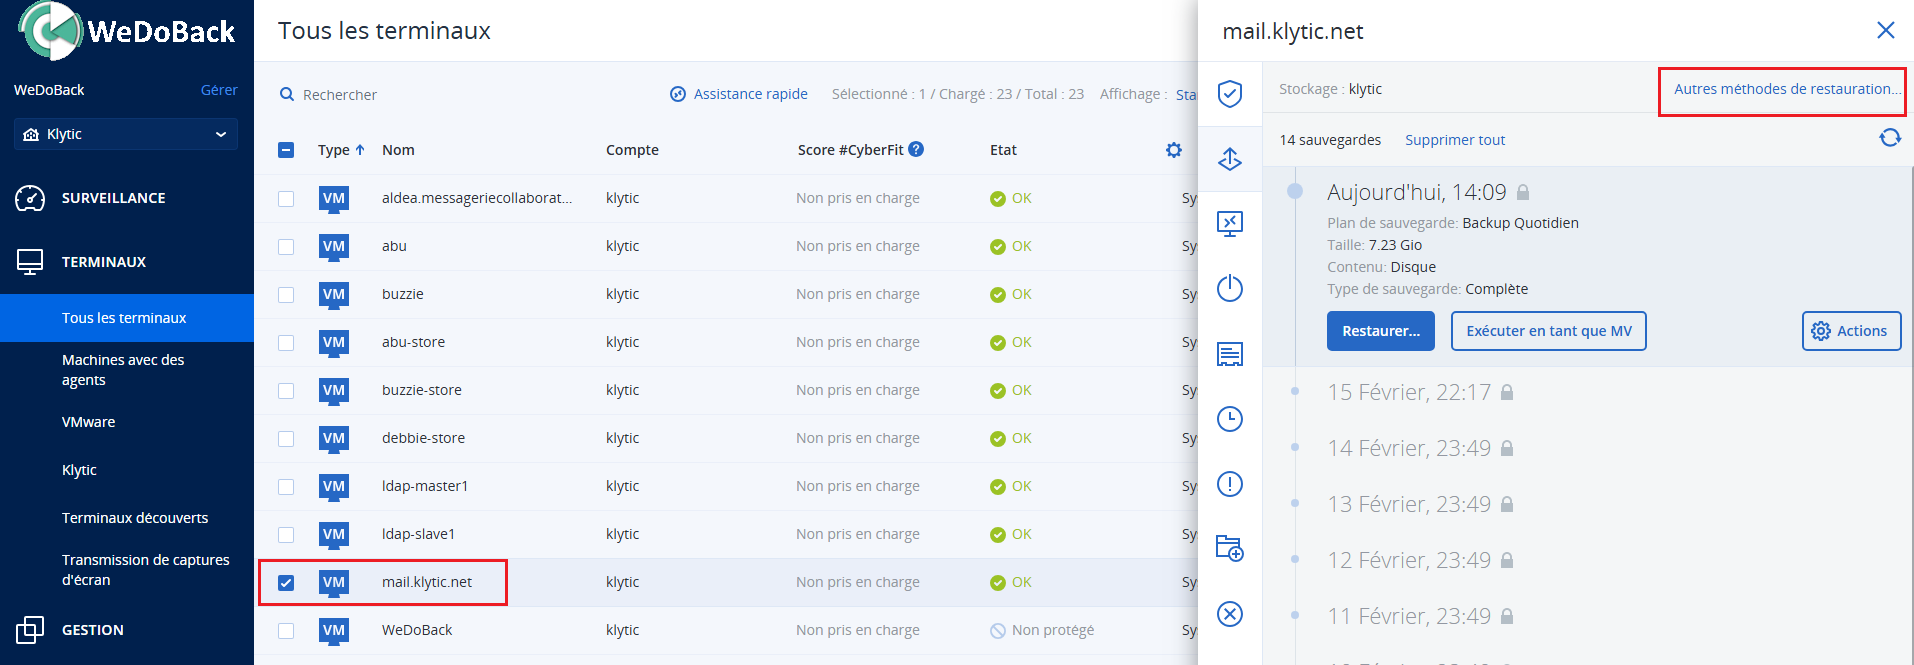Click Autres méthodes de restauration link
Image resolution: width=1914 pixels, height=665 pixels.
(x=1787, y=89)
